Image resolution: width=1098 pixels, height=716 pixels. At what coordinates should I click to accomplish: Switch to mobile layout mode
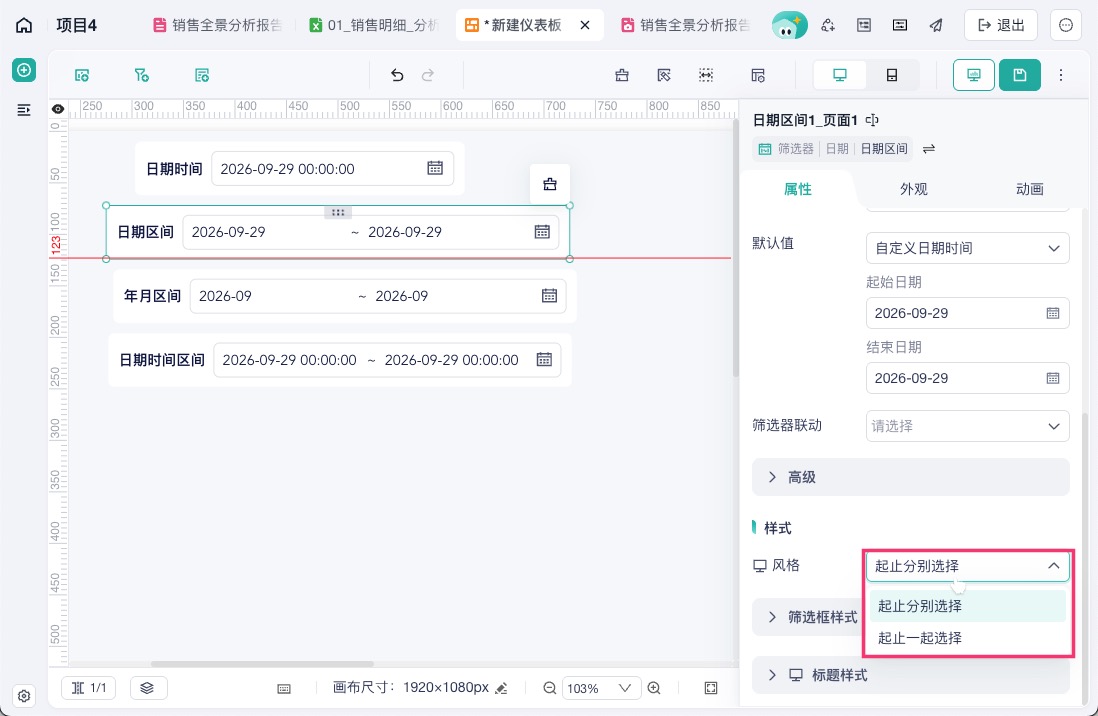(x=892, y=75)
